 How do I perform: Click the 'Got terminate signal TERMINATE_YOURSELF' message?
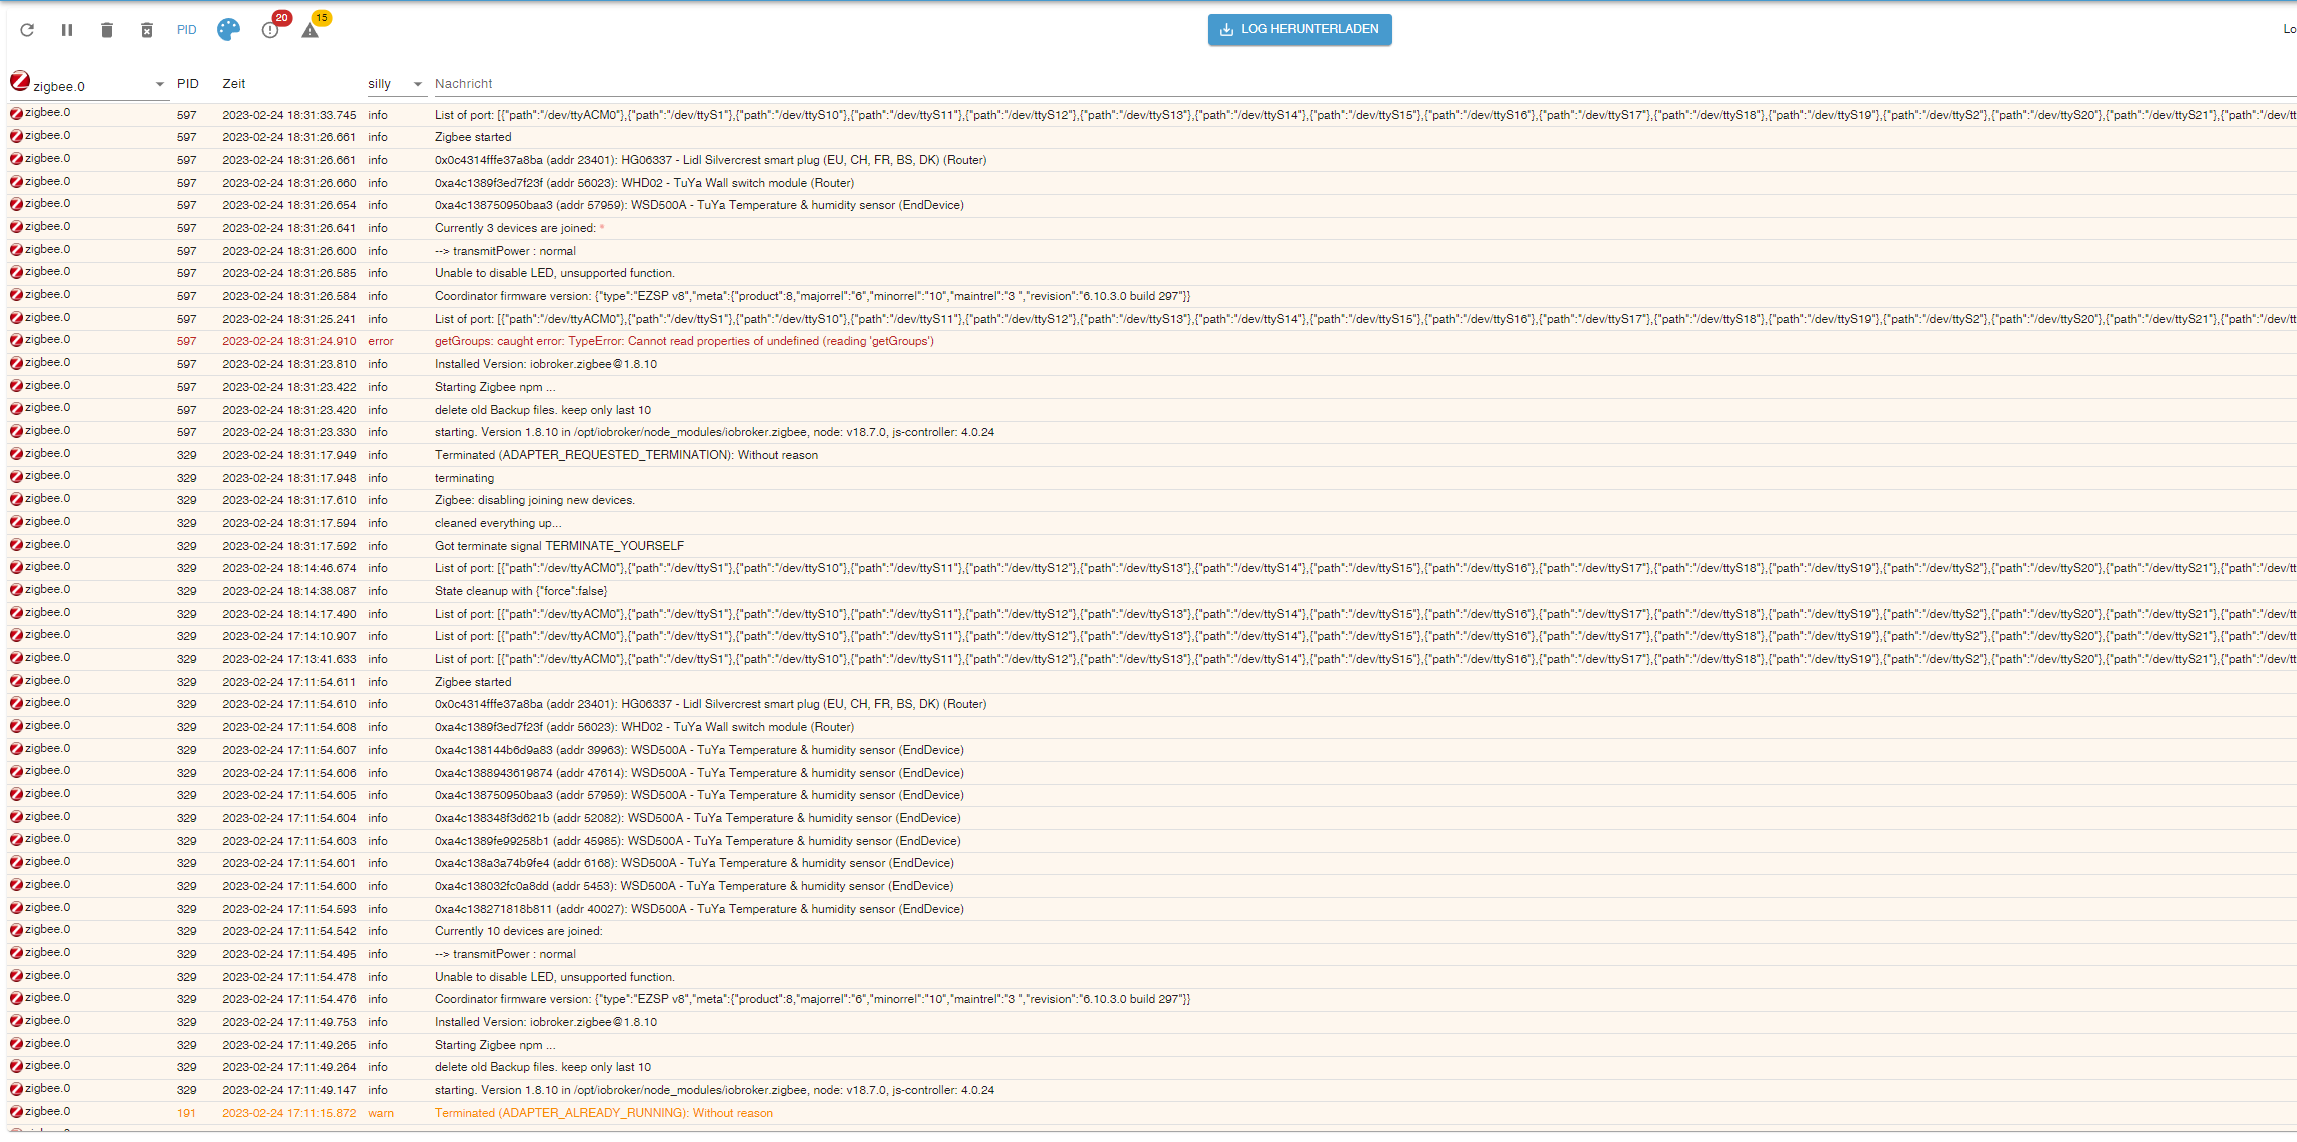tap(559, 546)
